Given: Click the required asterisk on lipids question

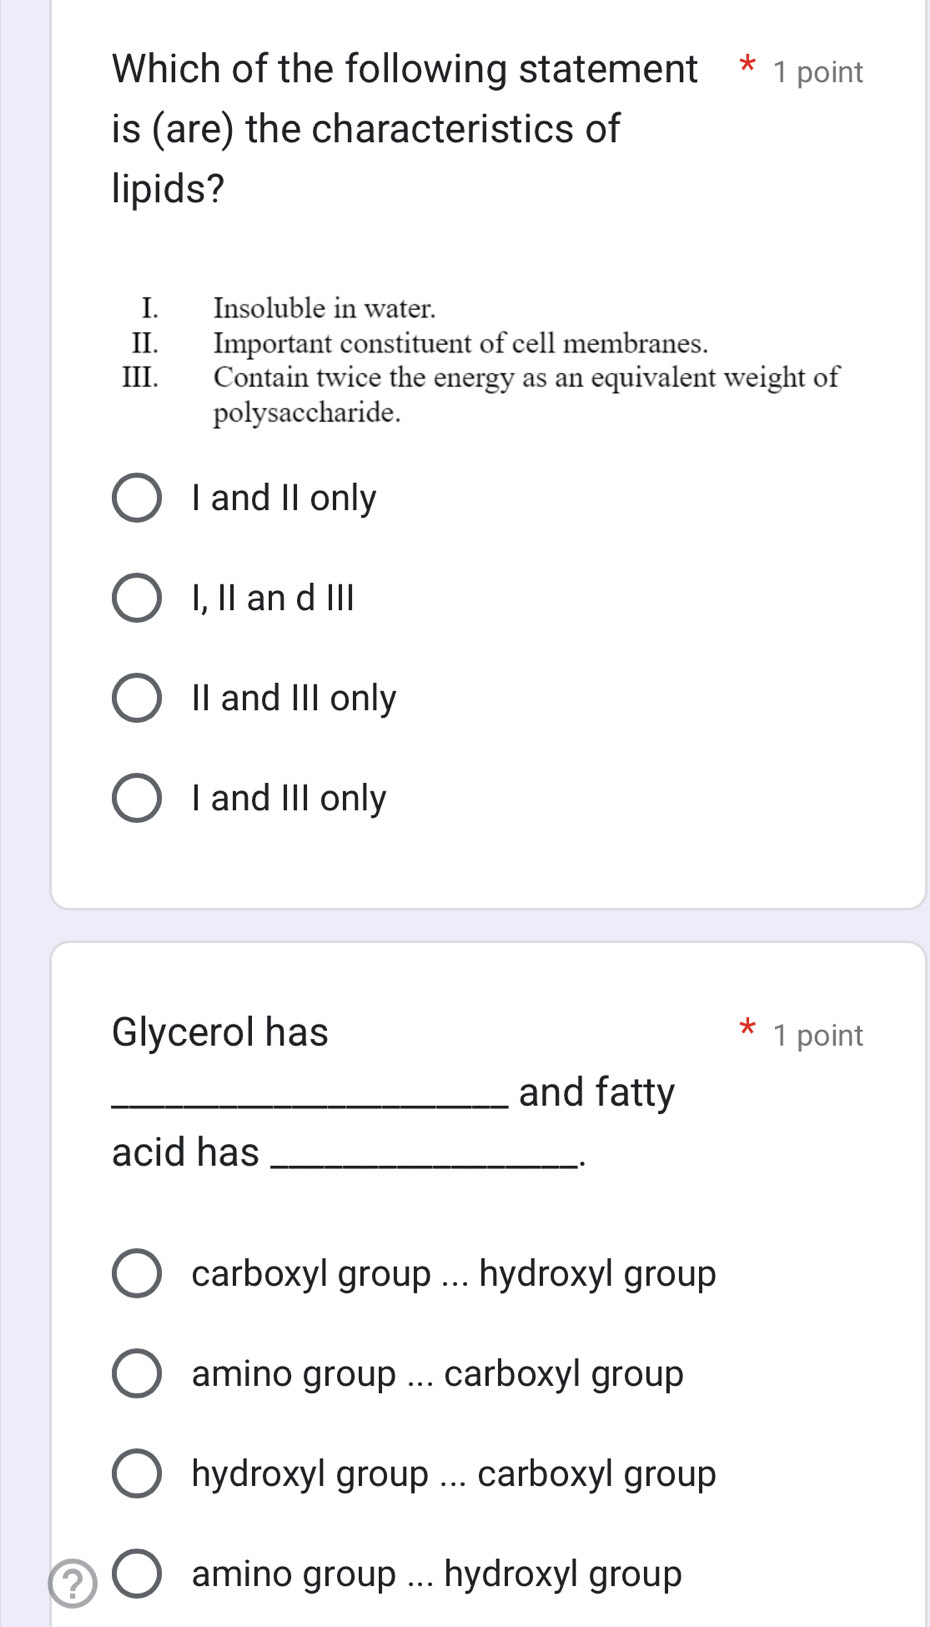Looking at the screenshot, I should (746, 66).
